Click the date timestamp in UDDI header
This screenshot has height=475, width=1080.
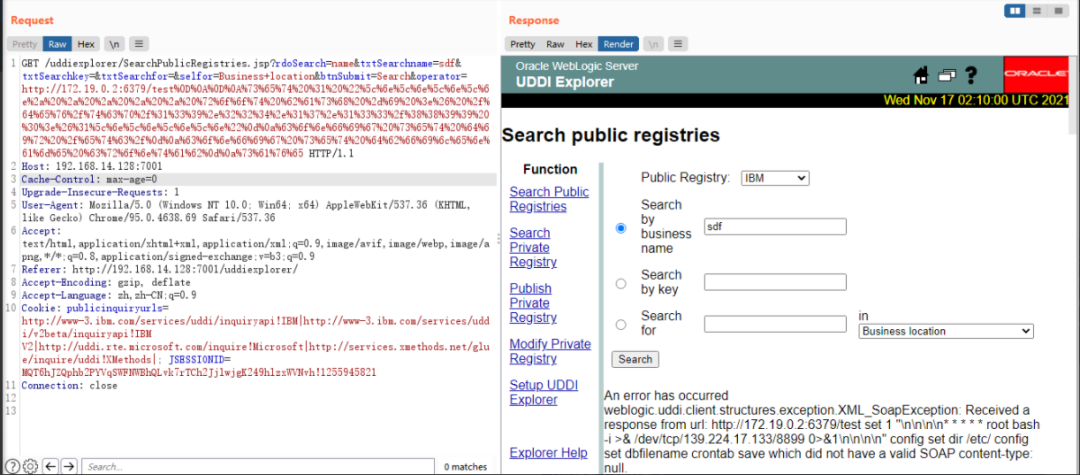(x=977, y=99)
